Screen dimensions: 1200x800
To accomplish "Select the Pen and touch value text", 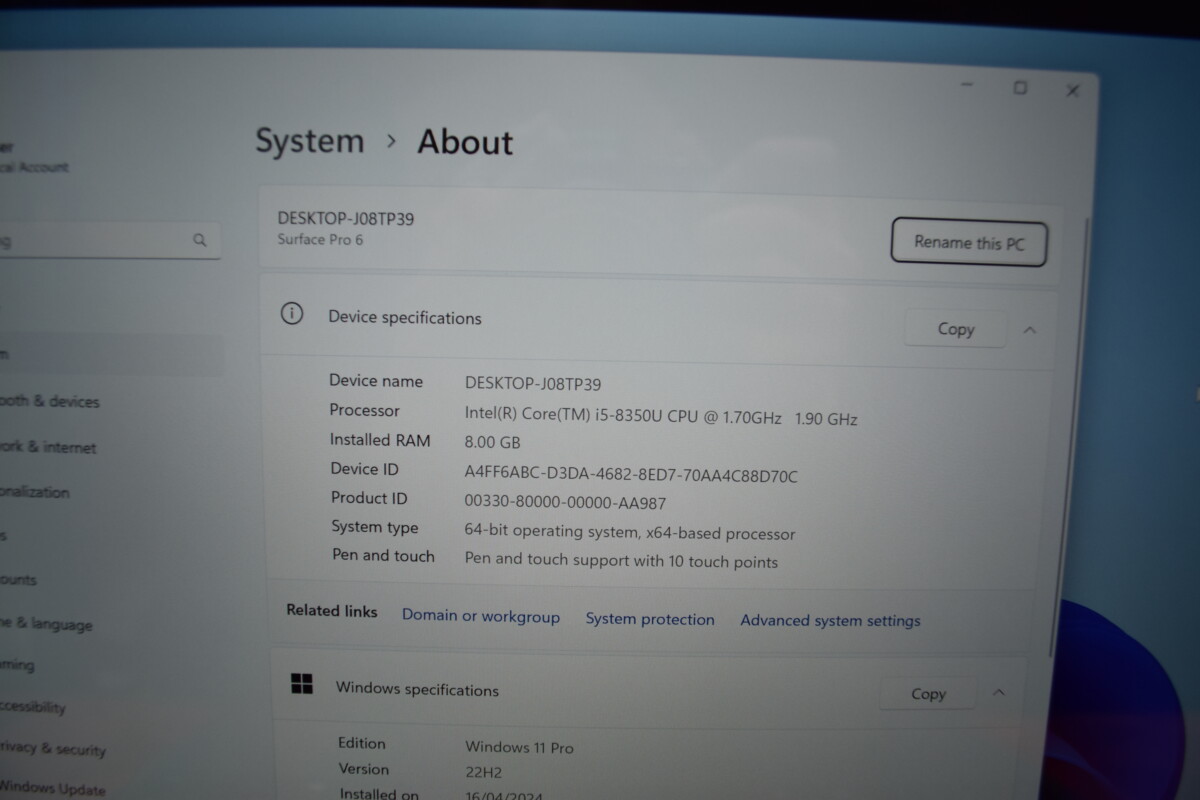I will [621, 560].
